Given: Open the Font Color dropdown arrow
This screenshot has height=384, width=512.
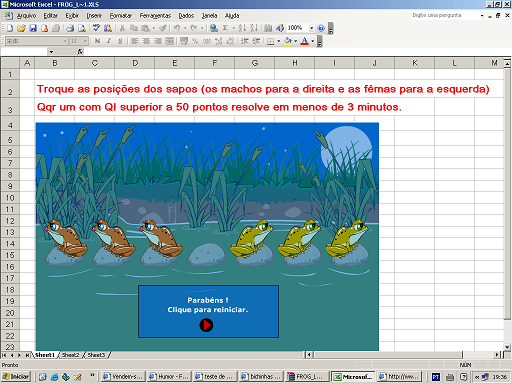Looking at the screenshot, I should coord(313,41).
